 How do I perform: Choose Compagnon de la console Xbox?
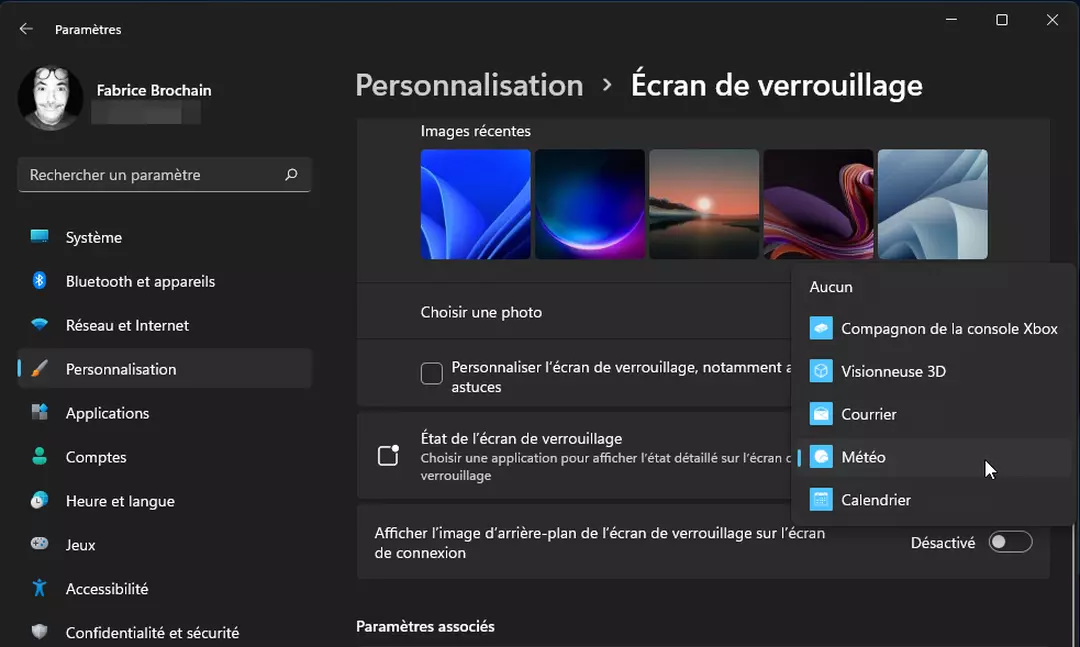(x=948, y=328)
